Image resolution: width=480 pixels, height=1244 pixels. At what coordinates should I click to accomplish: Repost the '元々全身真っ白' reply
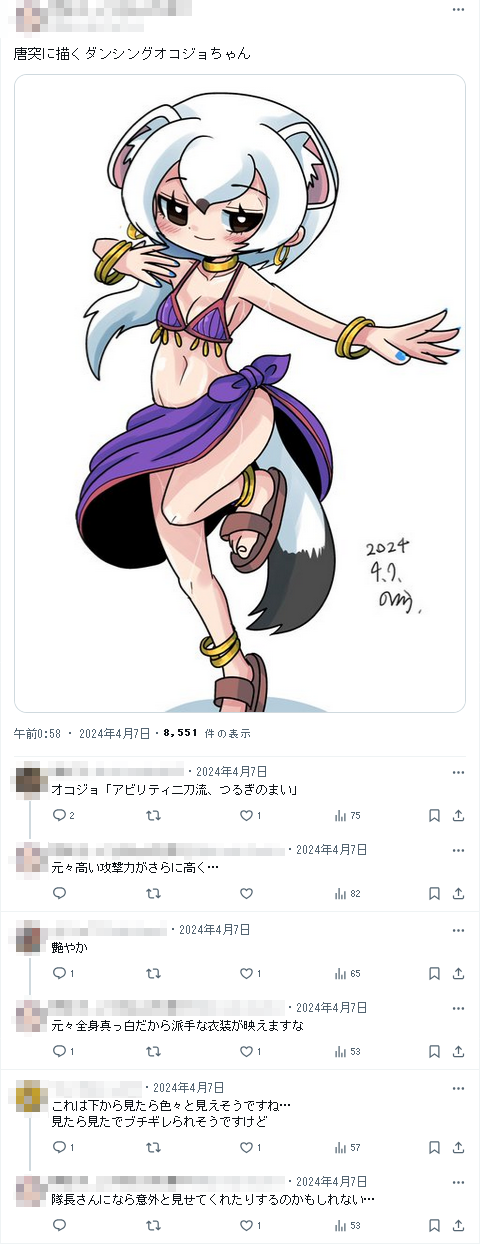(x=153, y=1051)
